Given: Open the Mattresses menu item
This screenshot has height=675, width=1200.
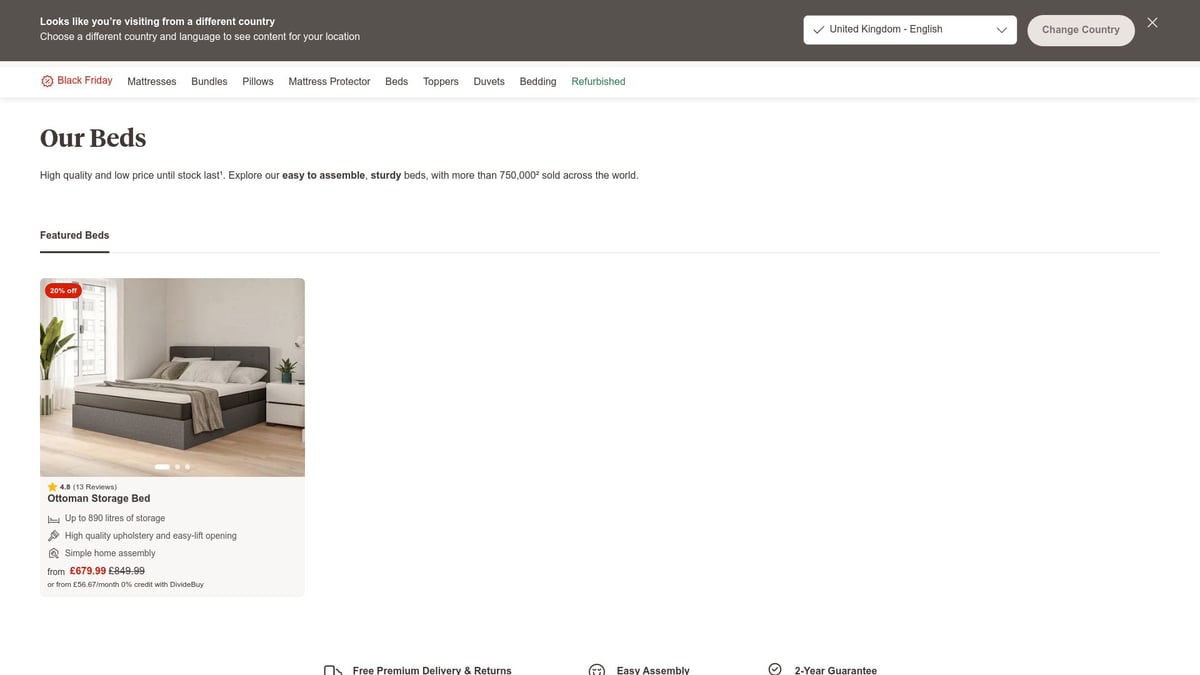Looking at the screenshot, I should (x=152, y=82).
